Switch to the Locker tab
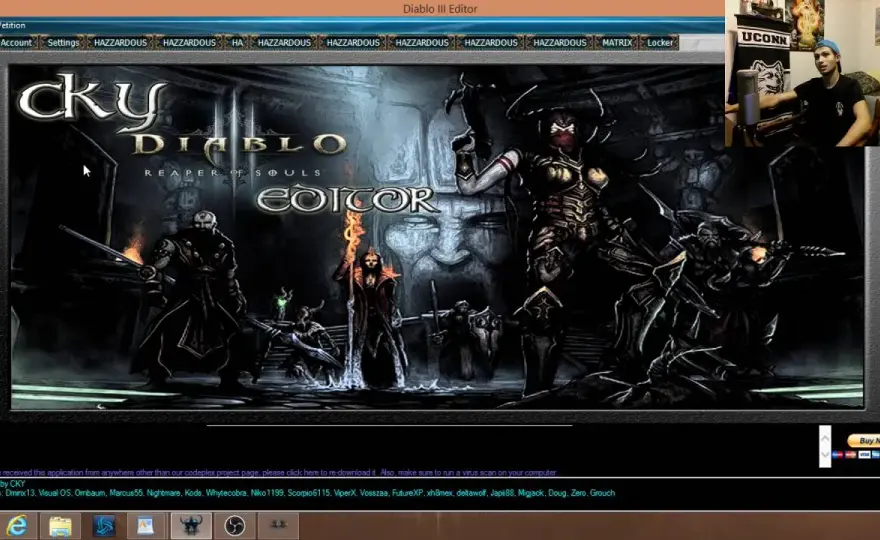The height and width of the screenshot is (540, 880). [x=659, y=43]
